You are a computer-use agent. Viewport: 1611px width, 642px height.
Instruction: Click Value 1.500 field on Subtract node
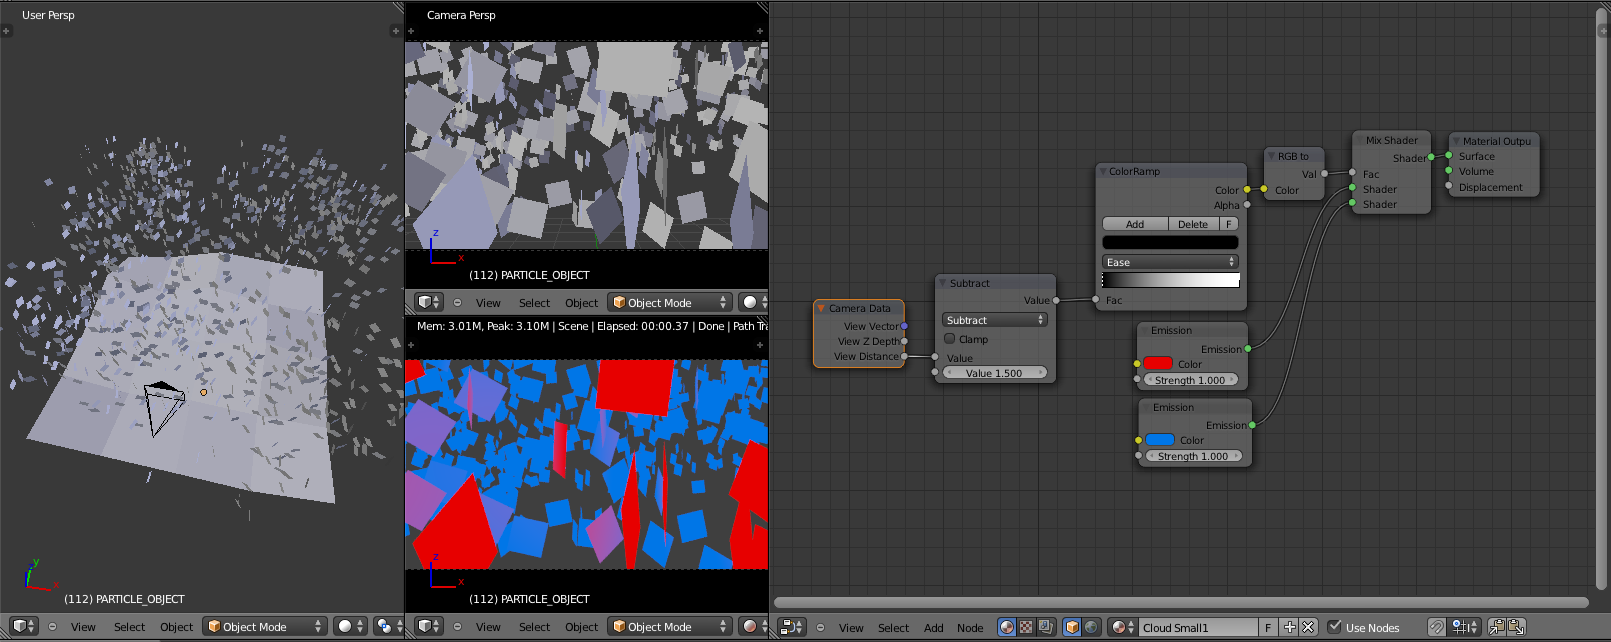pyautogui.click(x=994, y=373)
